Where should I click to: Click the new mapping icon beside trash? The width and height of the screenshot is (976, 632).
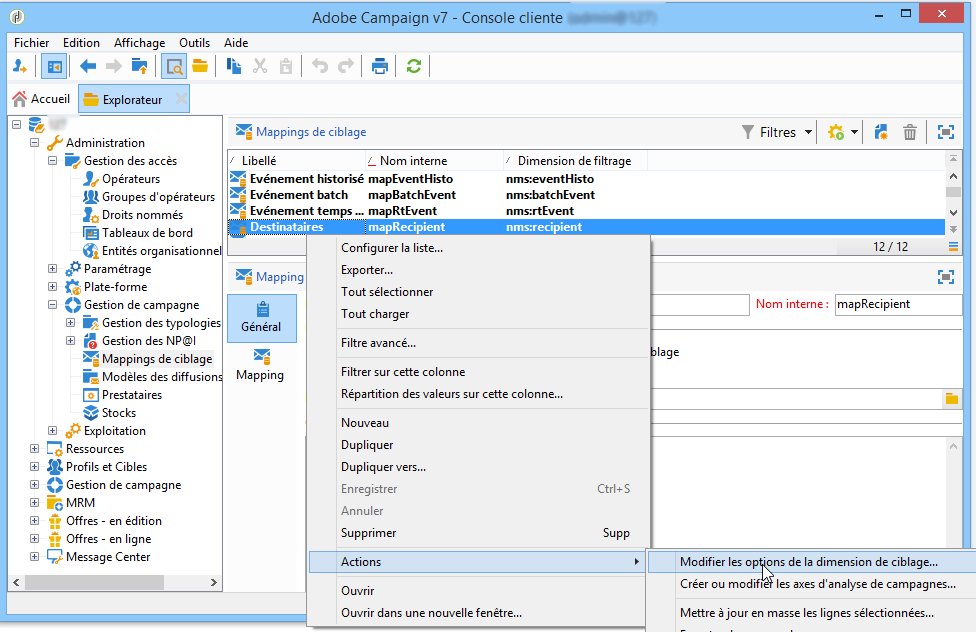click(x=881, y=132)
